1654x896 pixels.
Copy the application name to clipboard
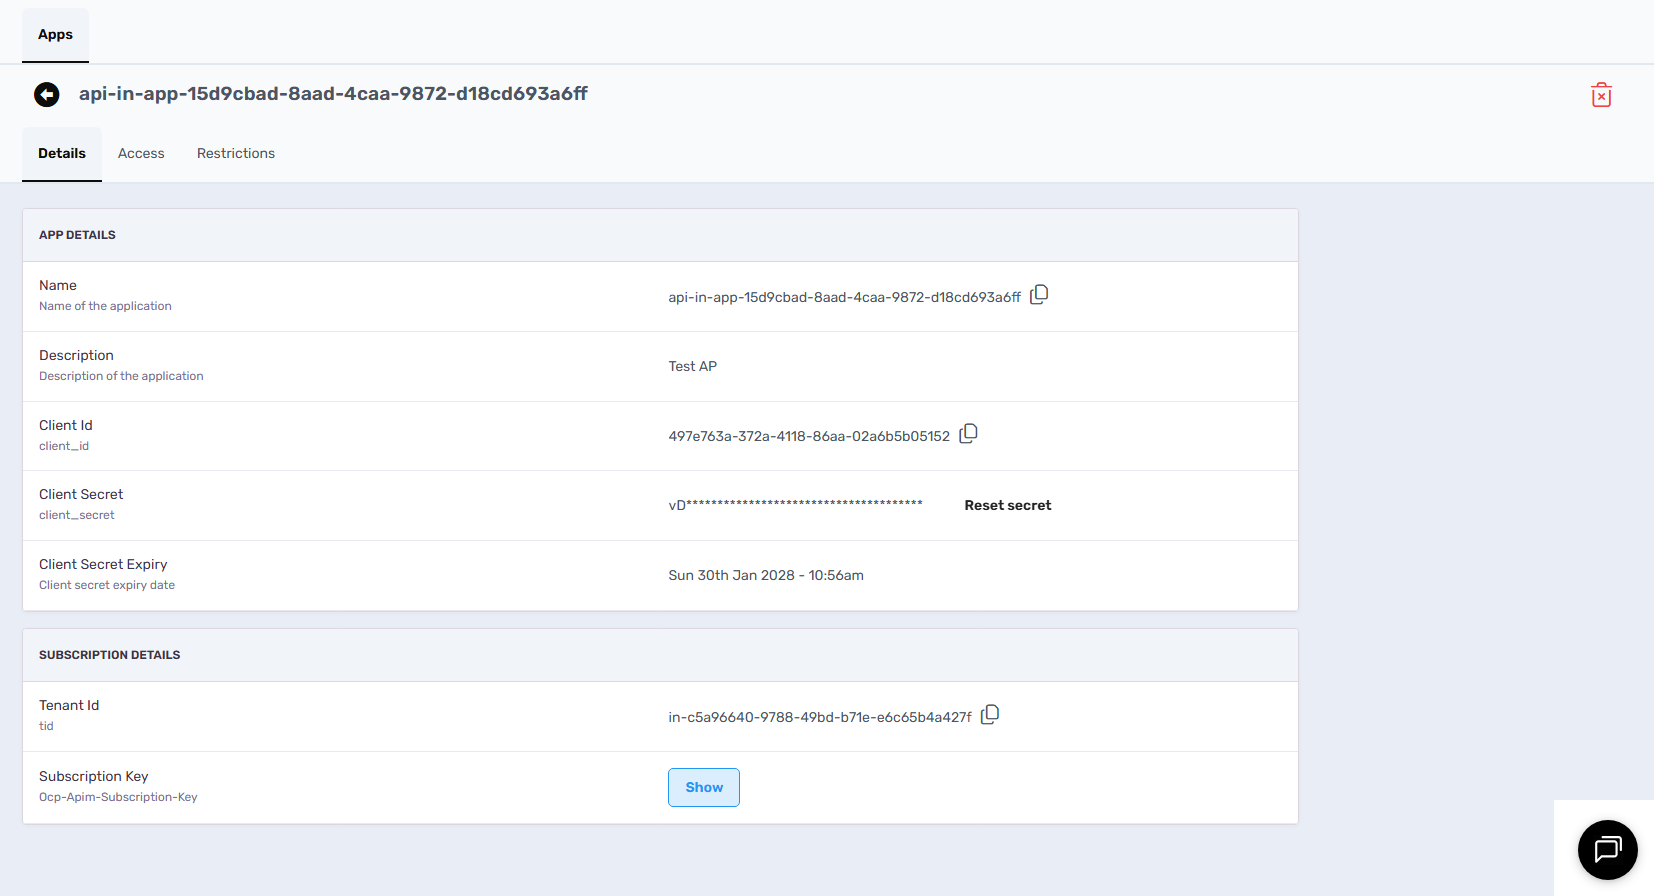(x=1039, y=295)
